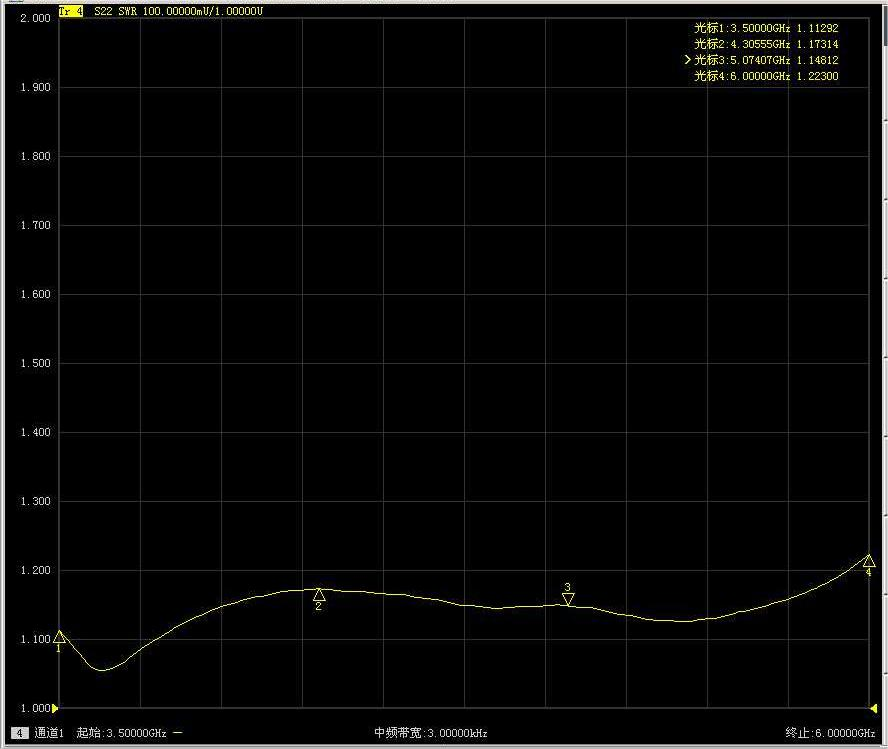Select marker 2 triangle on the trace
This screenshot has width=888, height=749.
click(x=319, y=595)
